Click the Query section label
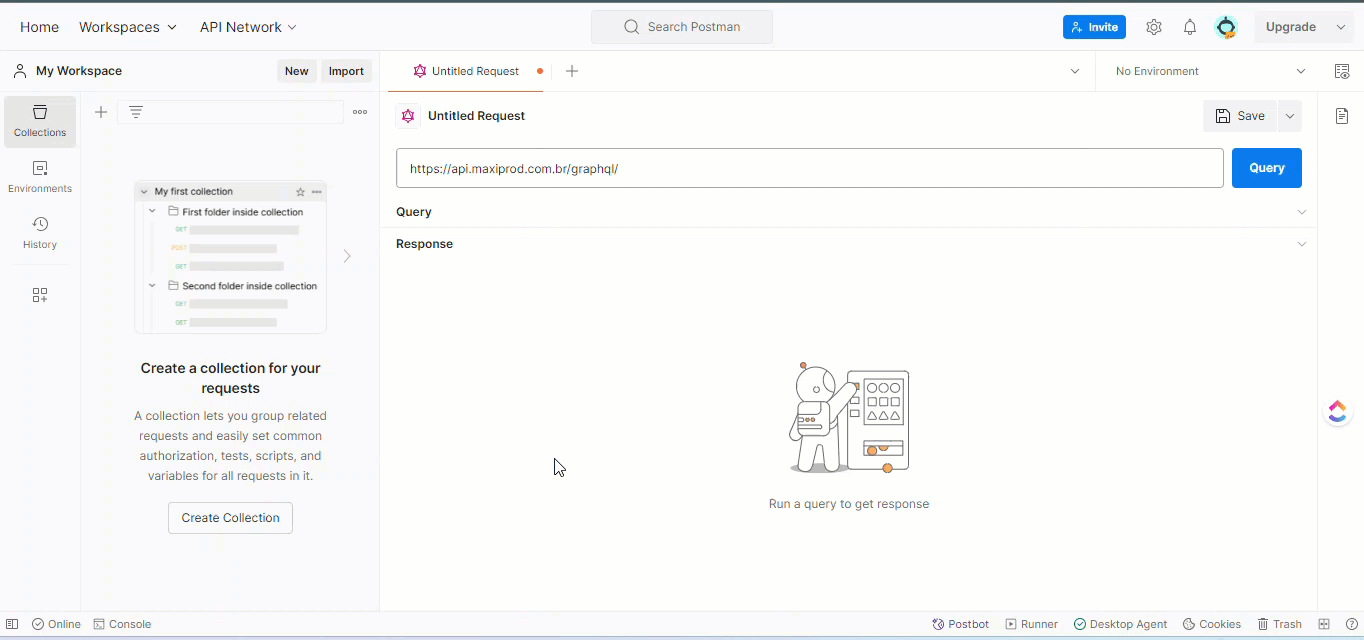The height and width of the screenshot is (640, 1364). pyautogui.click(x=414, y=212)
